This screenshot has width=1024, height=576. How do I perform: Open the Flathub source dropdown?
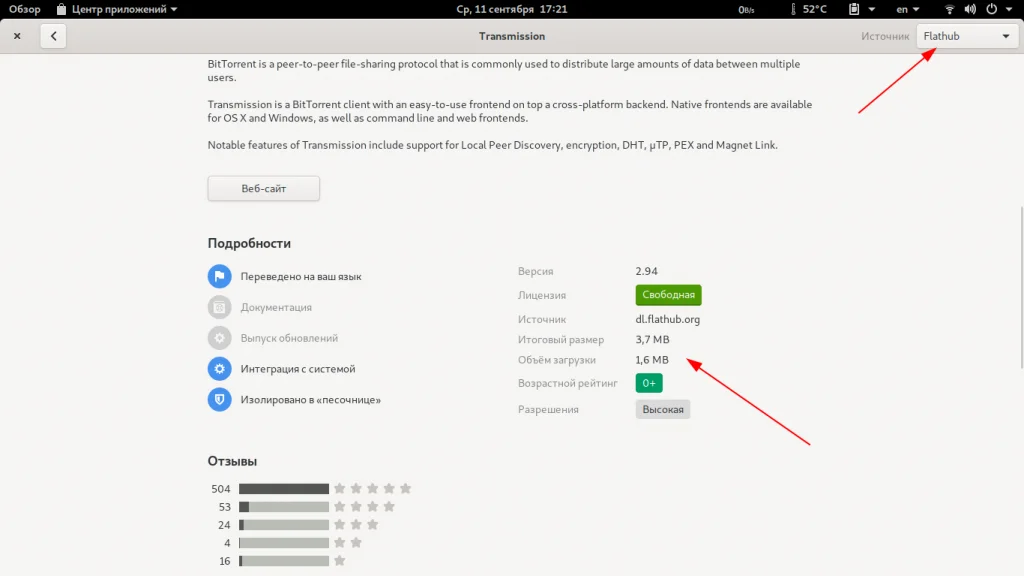967,36
